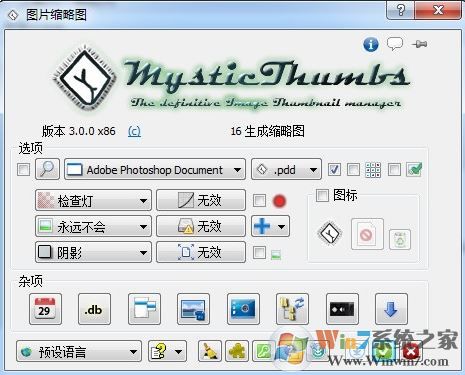Click the green key license icon
465x375 pixels.
click(x=264, y=351)
